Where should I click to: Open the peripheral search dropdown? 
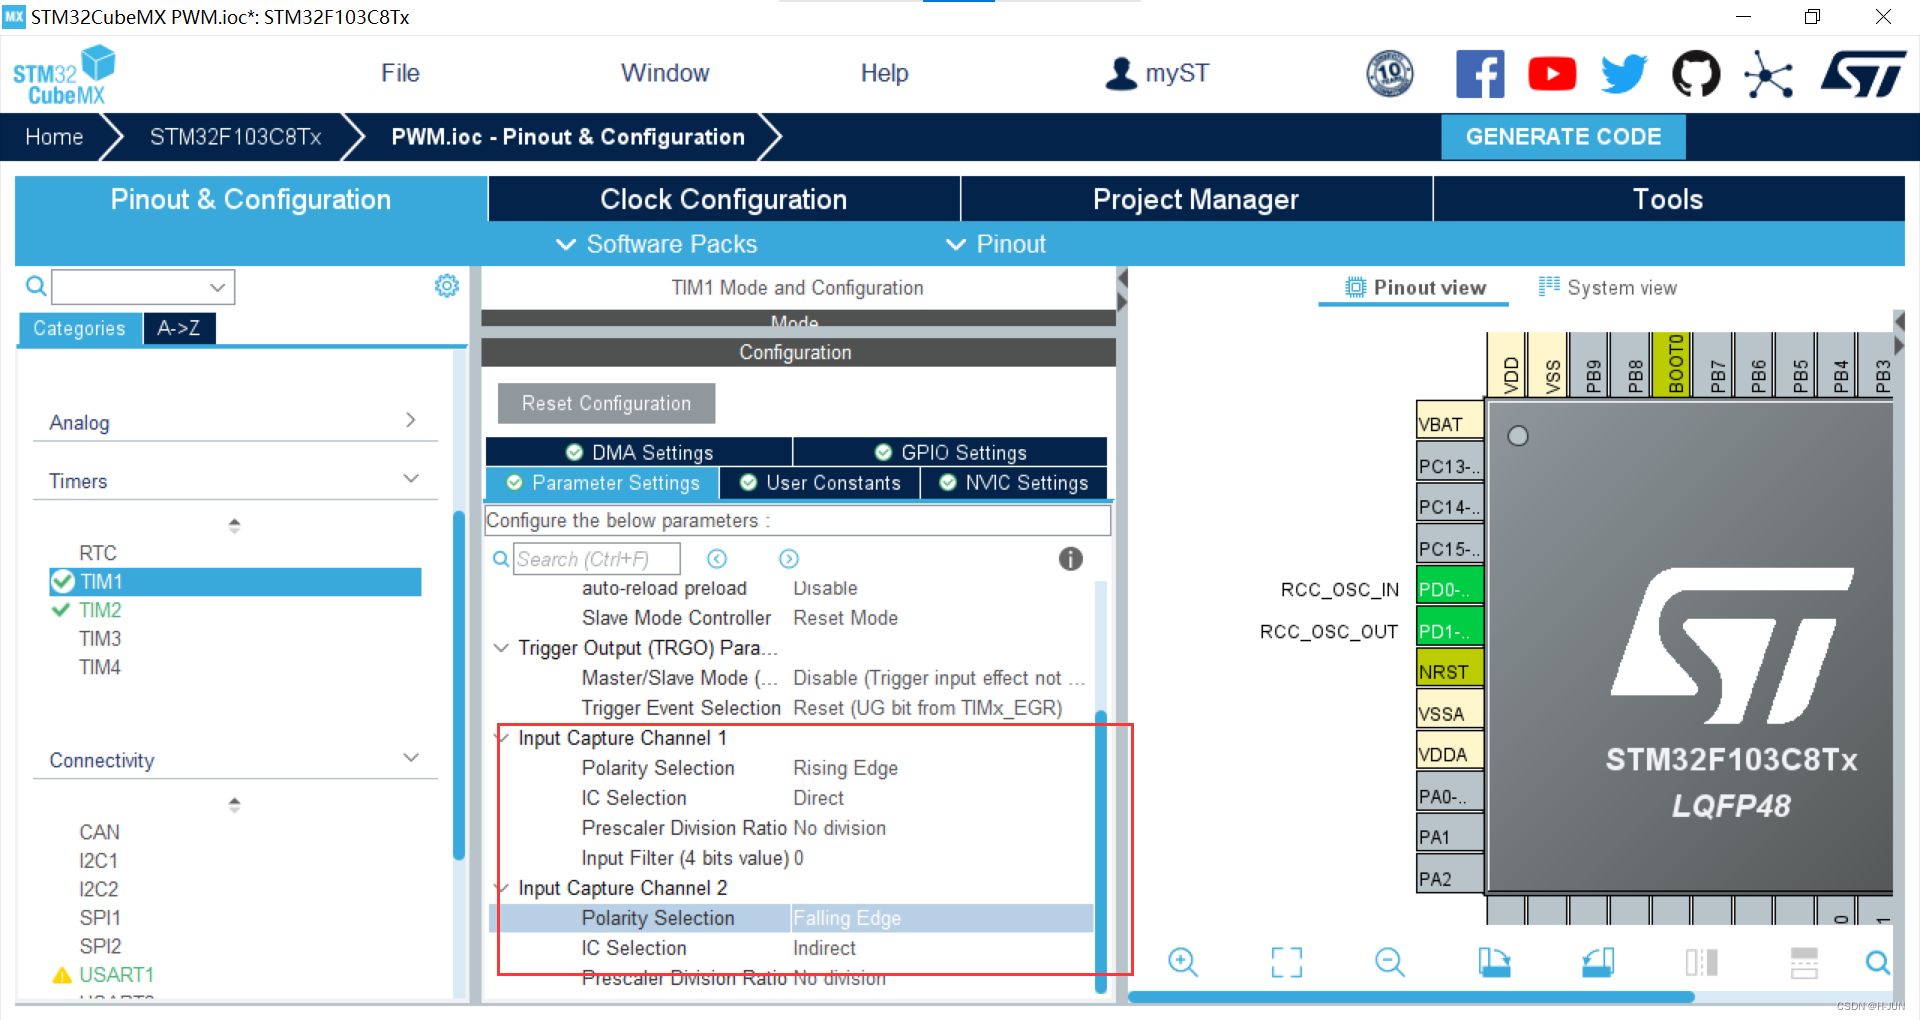(218, 287)
